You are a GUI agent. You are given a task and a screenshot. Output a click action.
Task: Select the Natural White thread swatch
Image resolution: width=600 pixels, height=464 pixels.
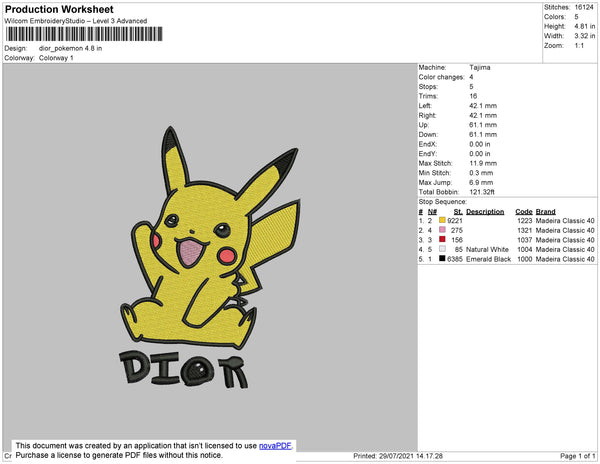pyautogui.click(x=442, y=249)
